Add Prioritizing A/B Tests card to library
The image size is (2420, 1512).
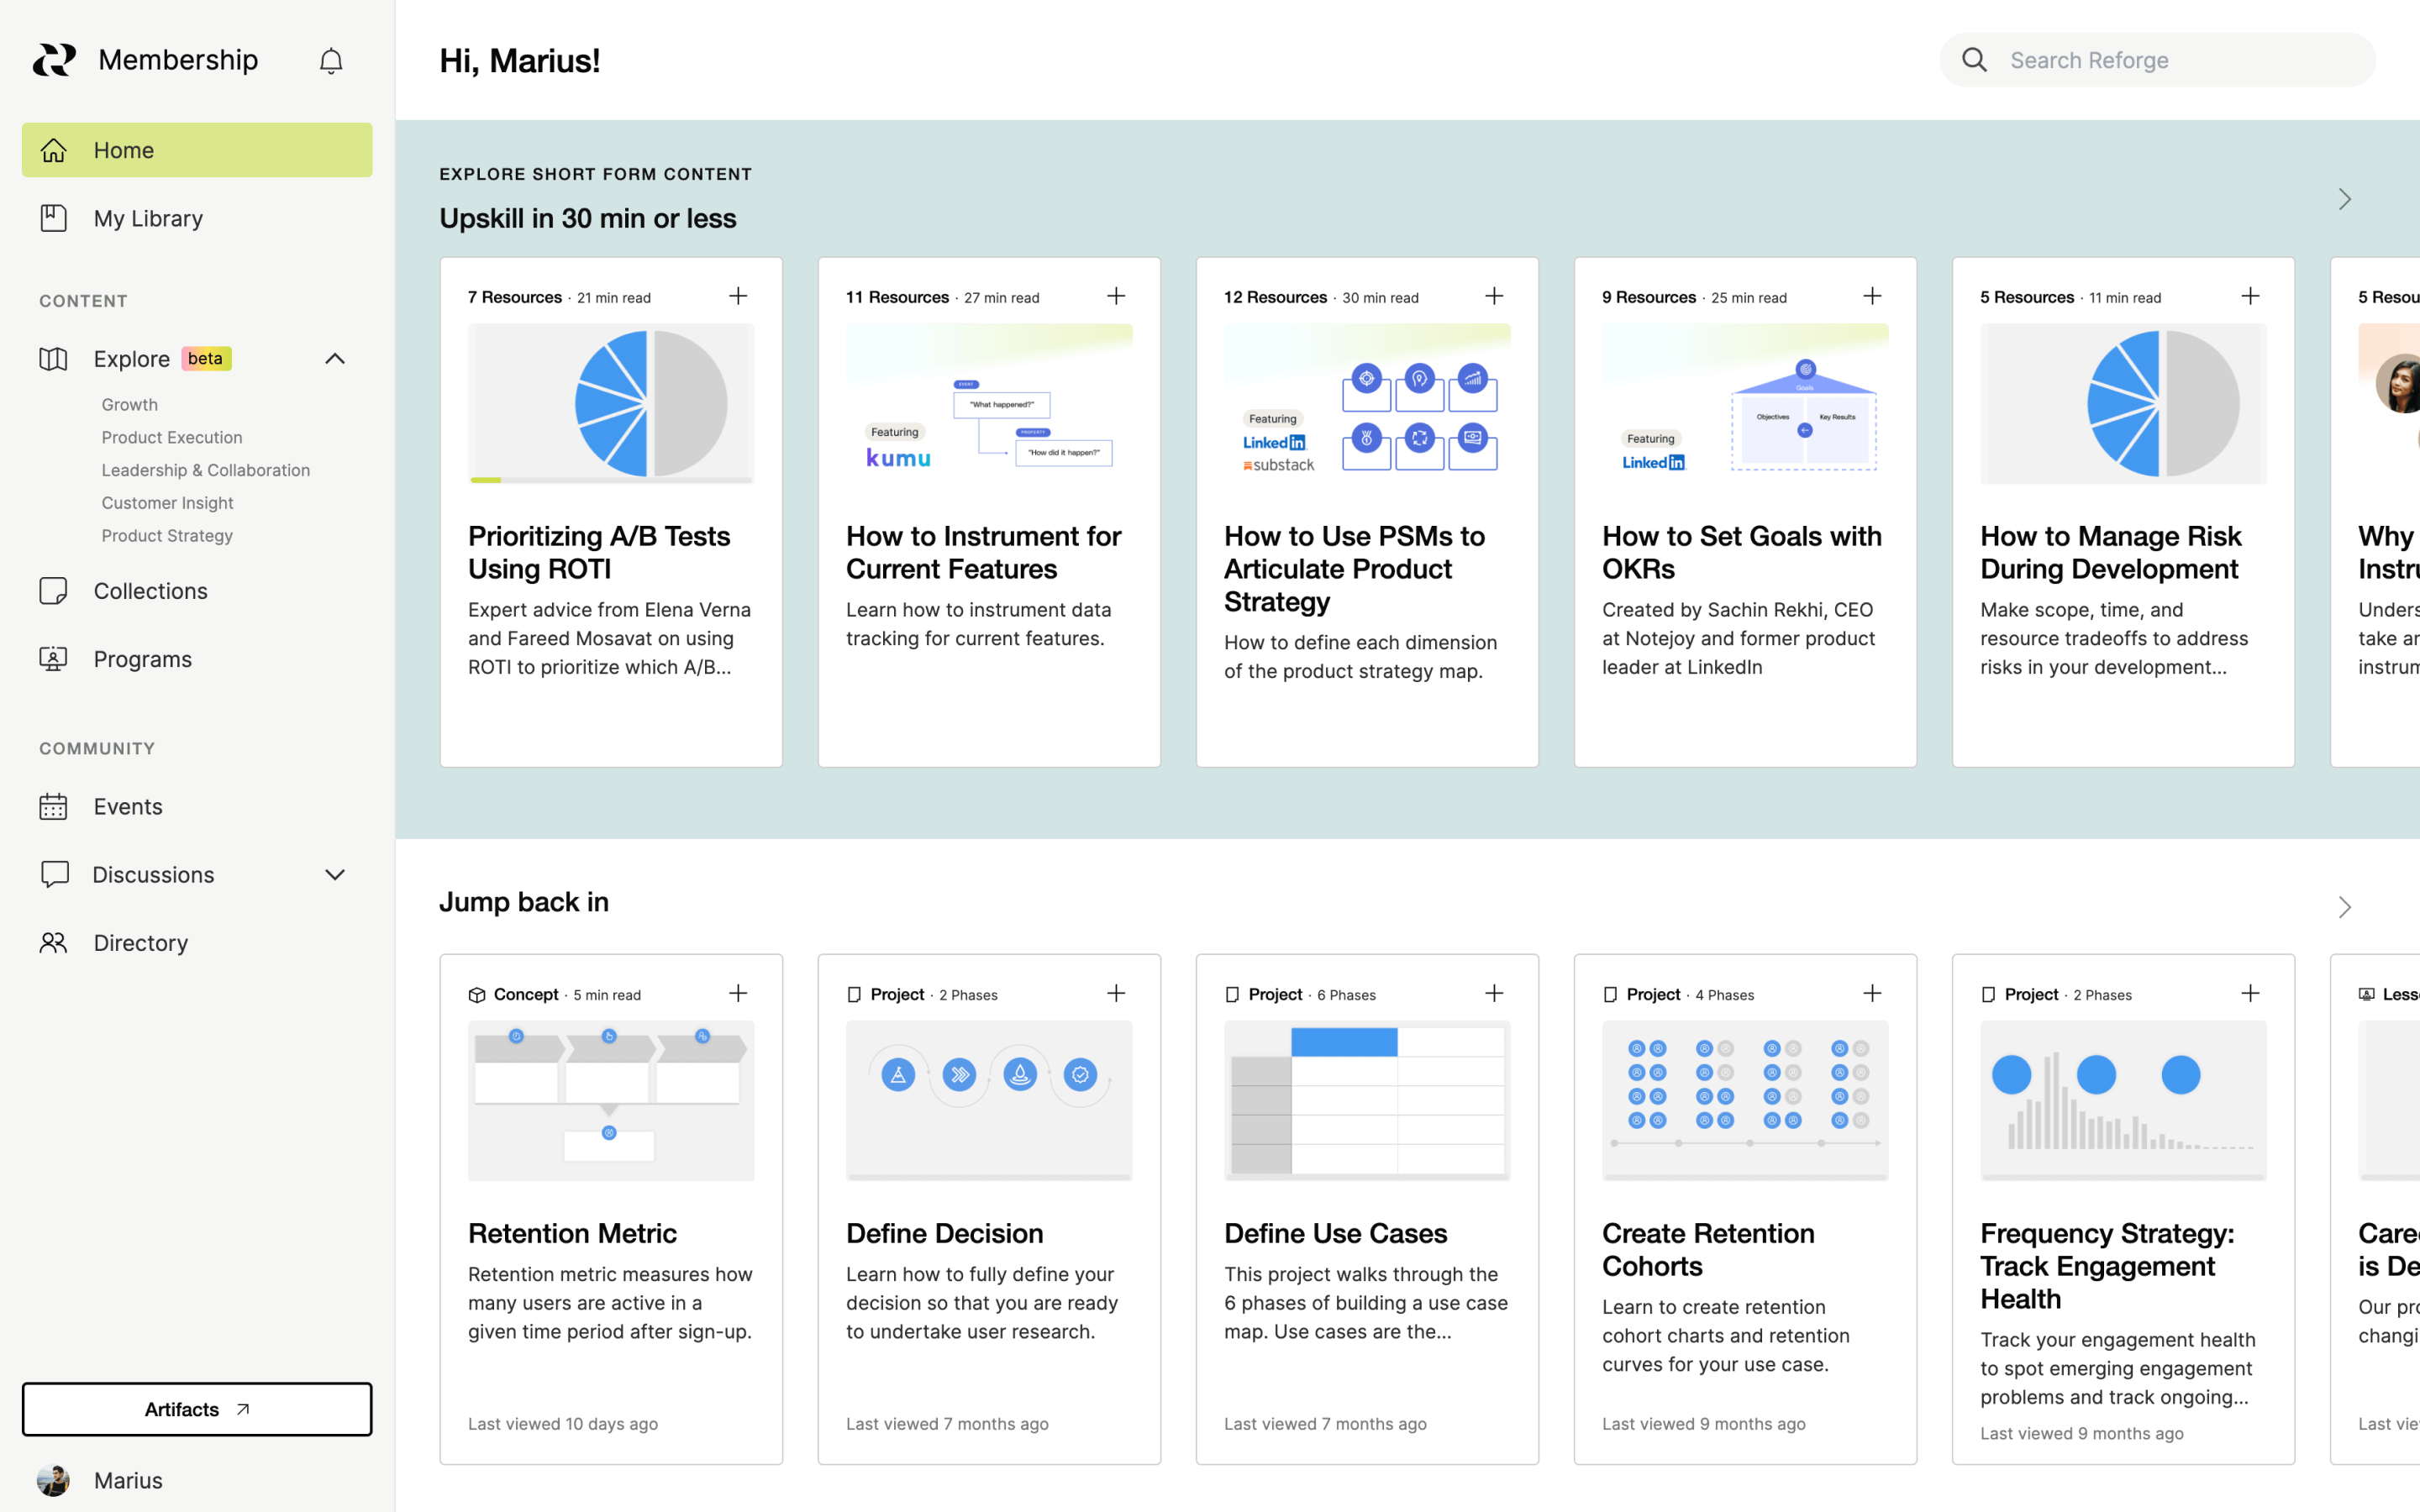click(738, 296)
